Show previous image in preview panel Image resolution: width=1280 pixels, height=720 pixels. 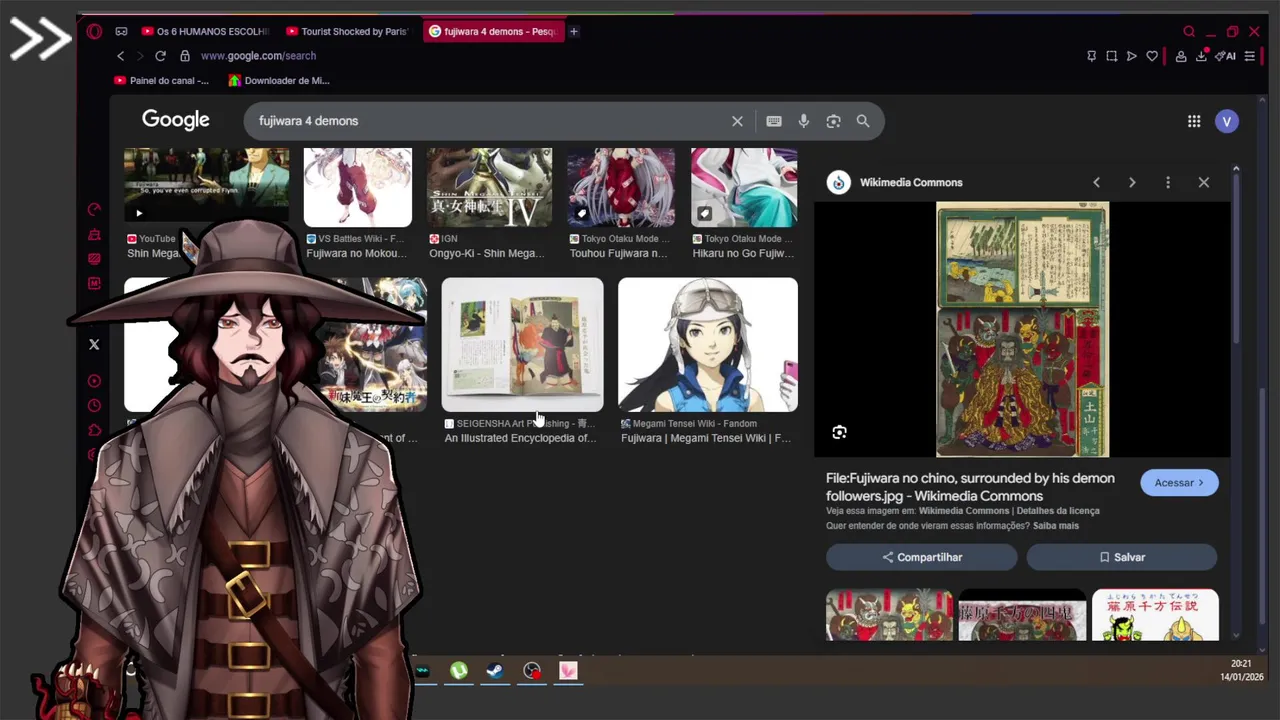1096,182
